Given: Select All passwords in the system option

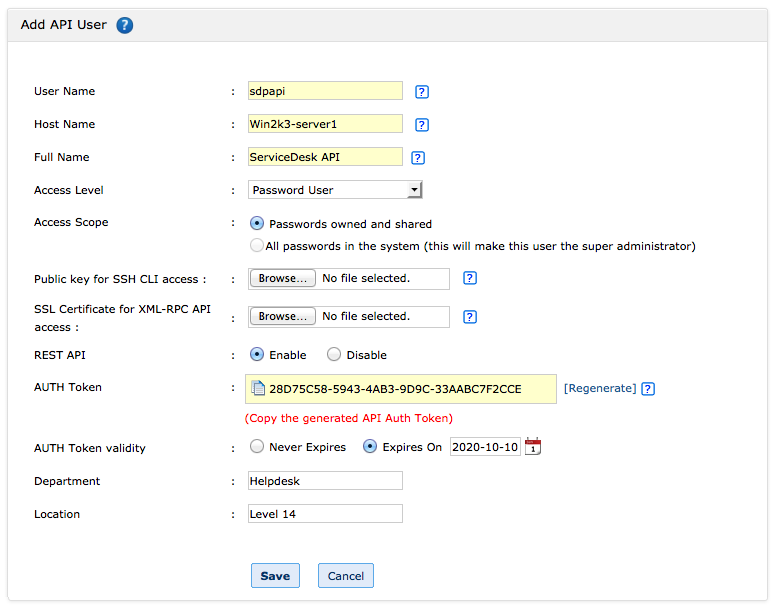Looking at the screenshot, I should pyautogui.click(x=257, y=246).
